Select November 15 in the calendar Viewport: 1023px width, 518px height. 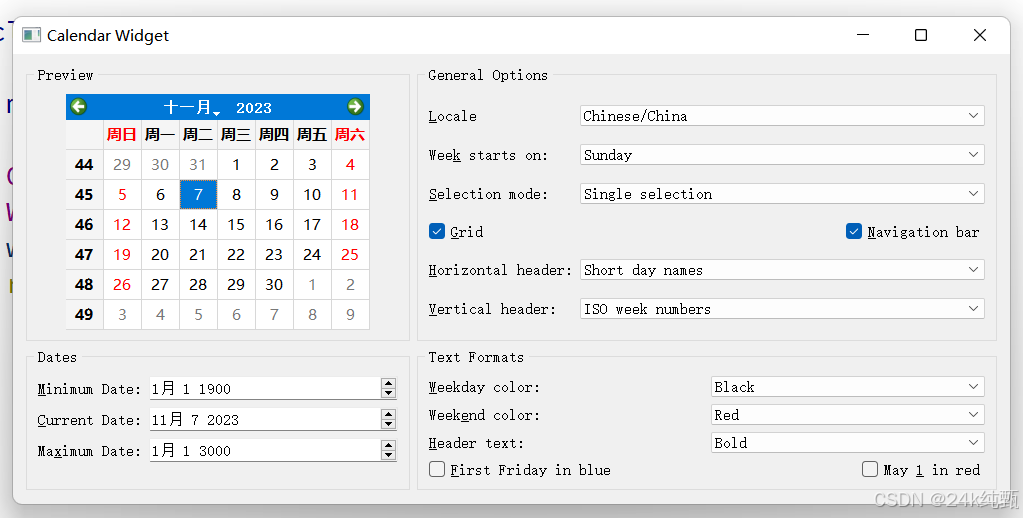point(236,224)
